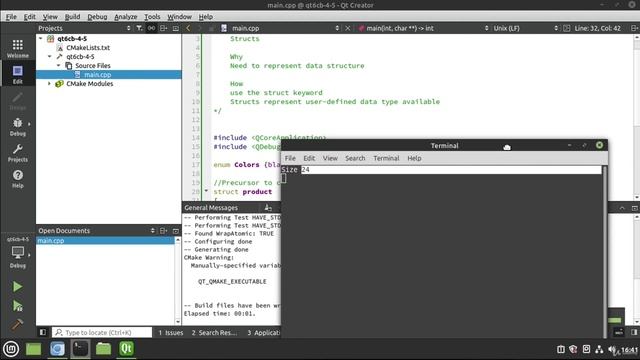The width and height of the screenshot is (640, 360).
Task: Select main.cpp in Open Documents list
Action: 105,240
